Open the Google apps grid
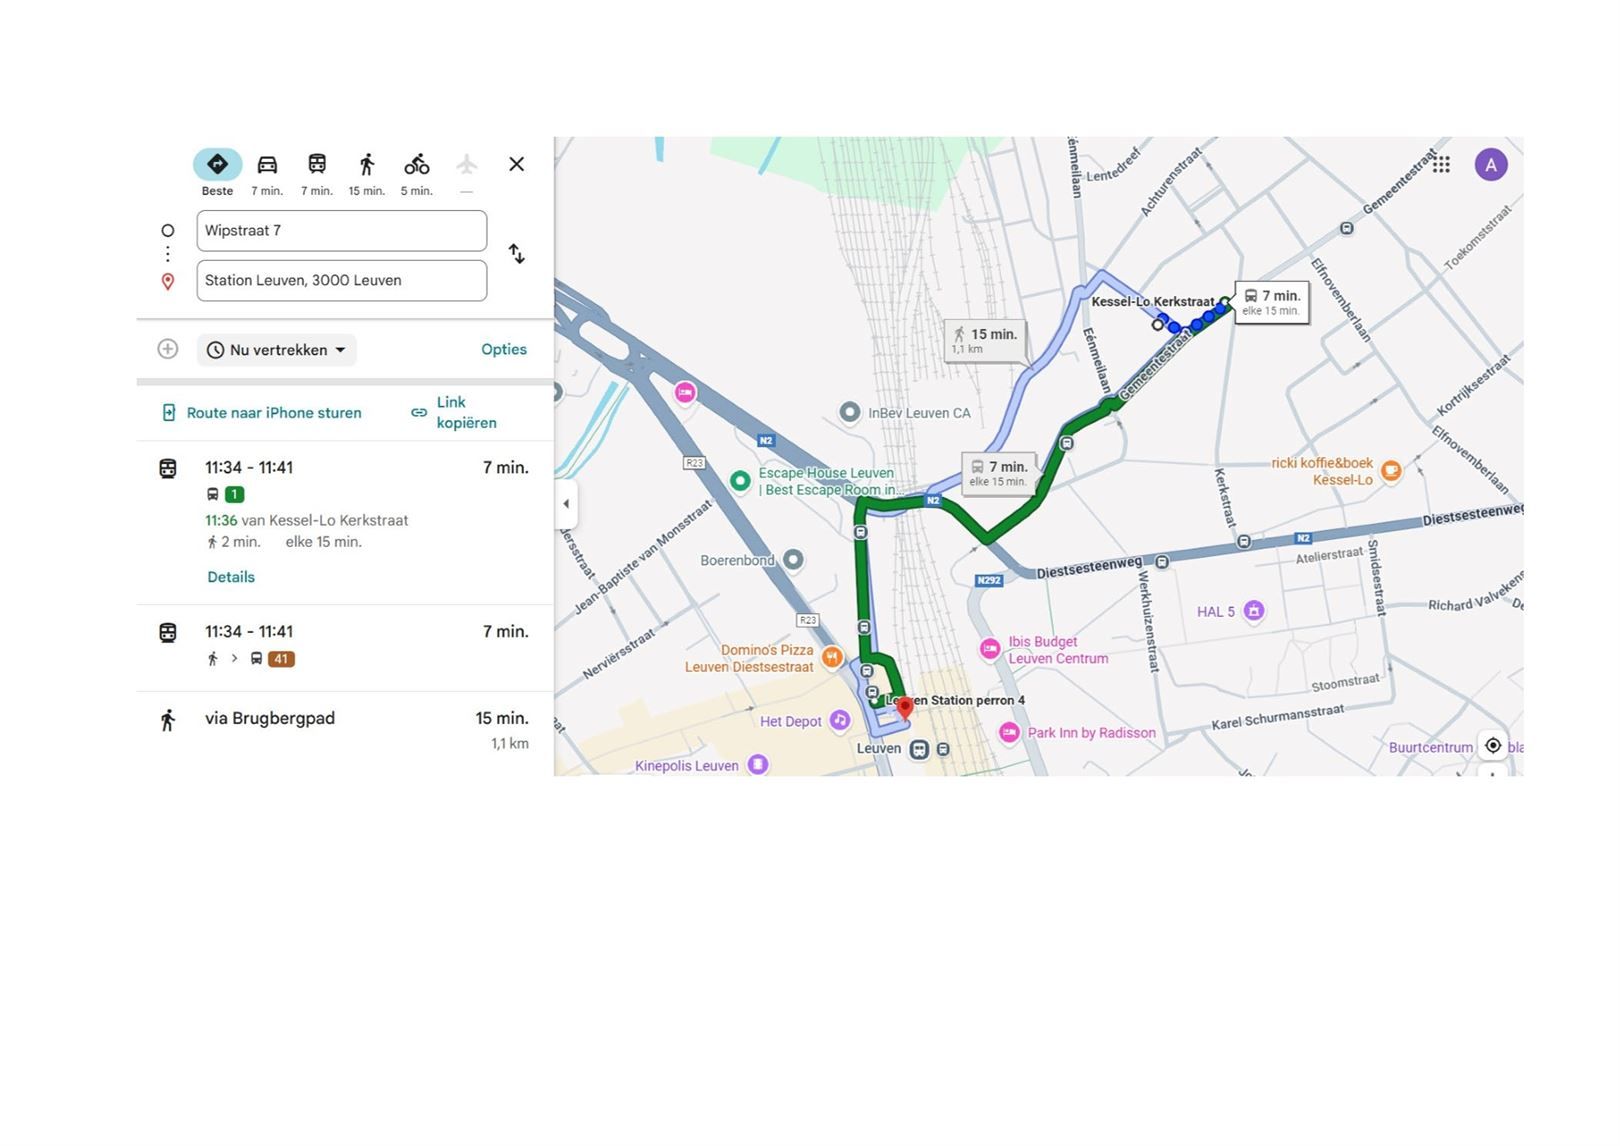 click(x=1441, y=165)
